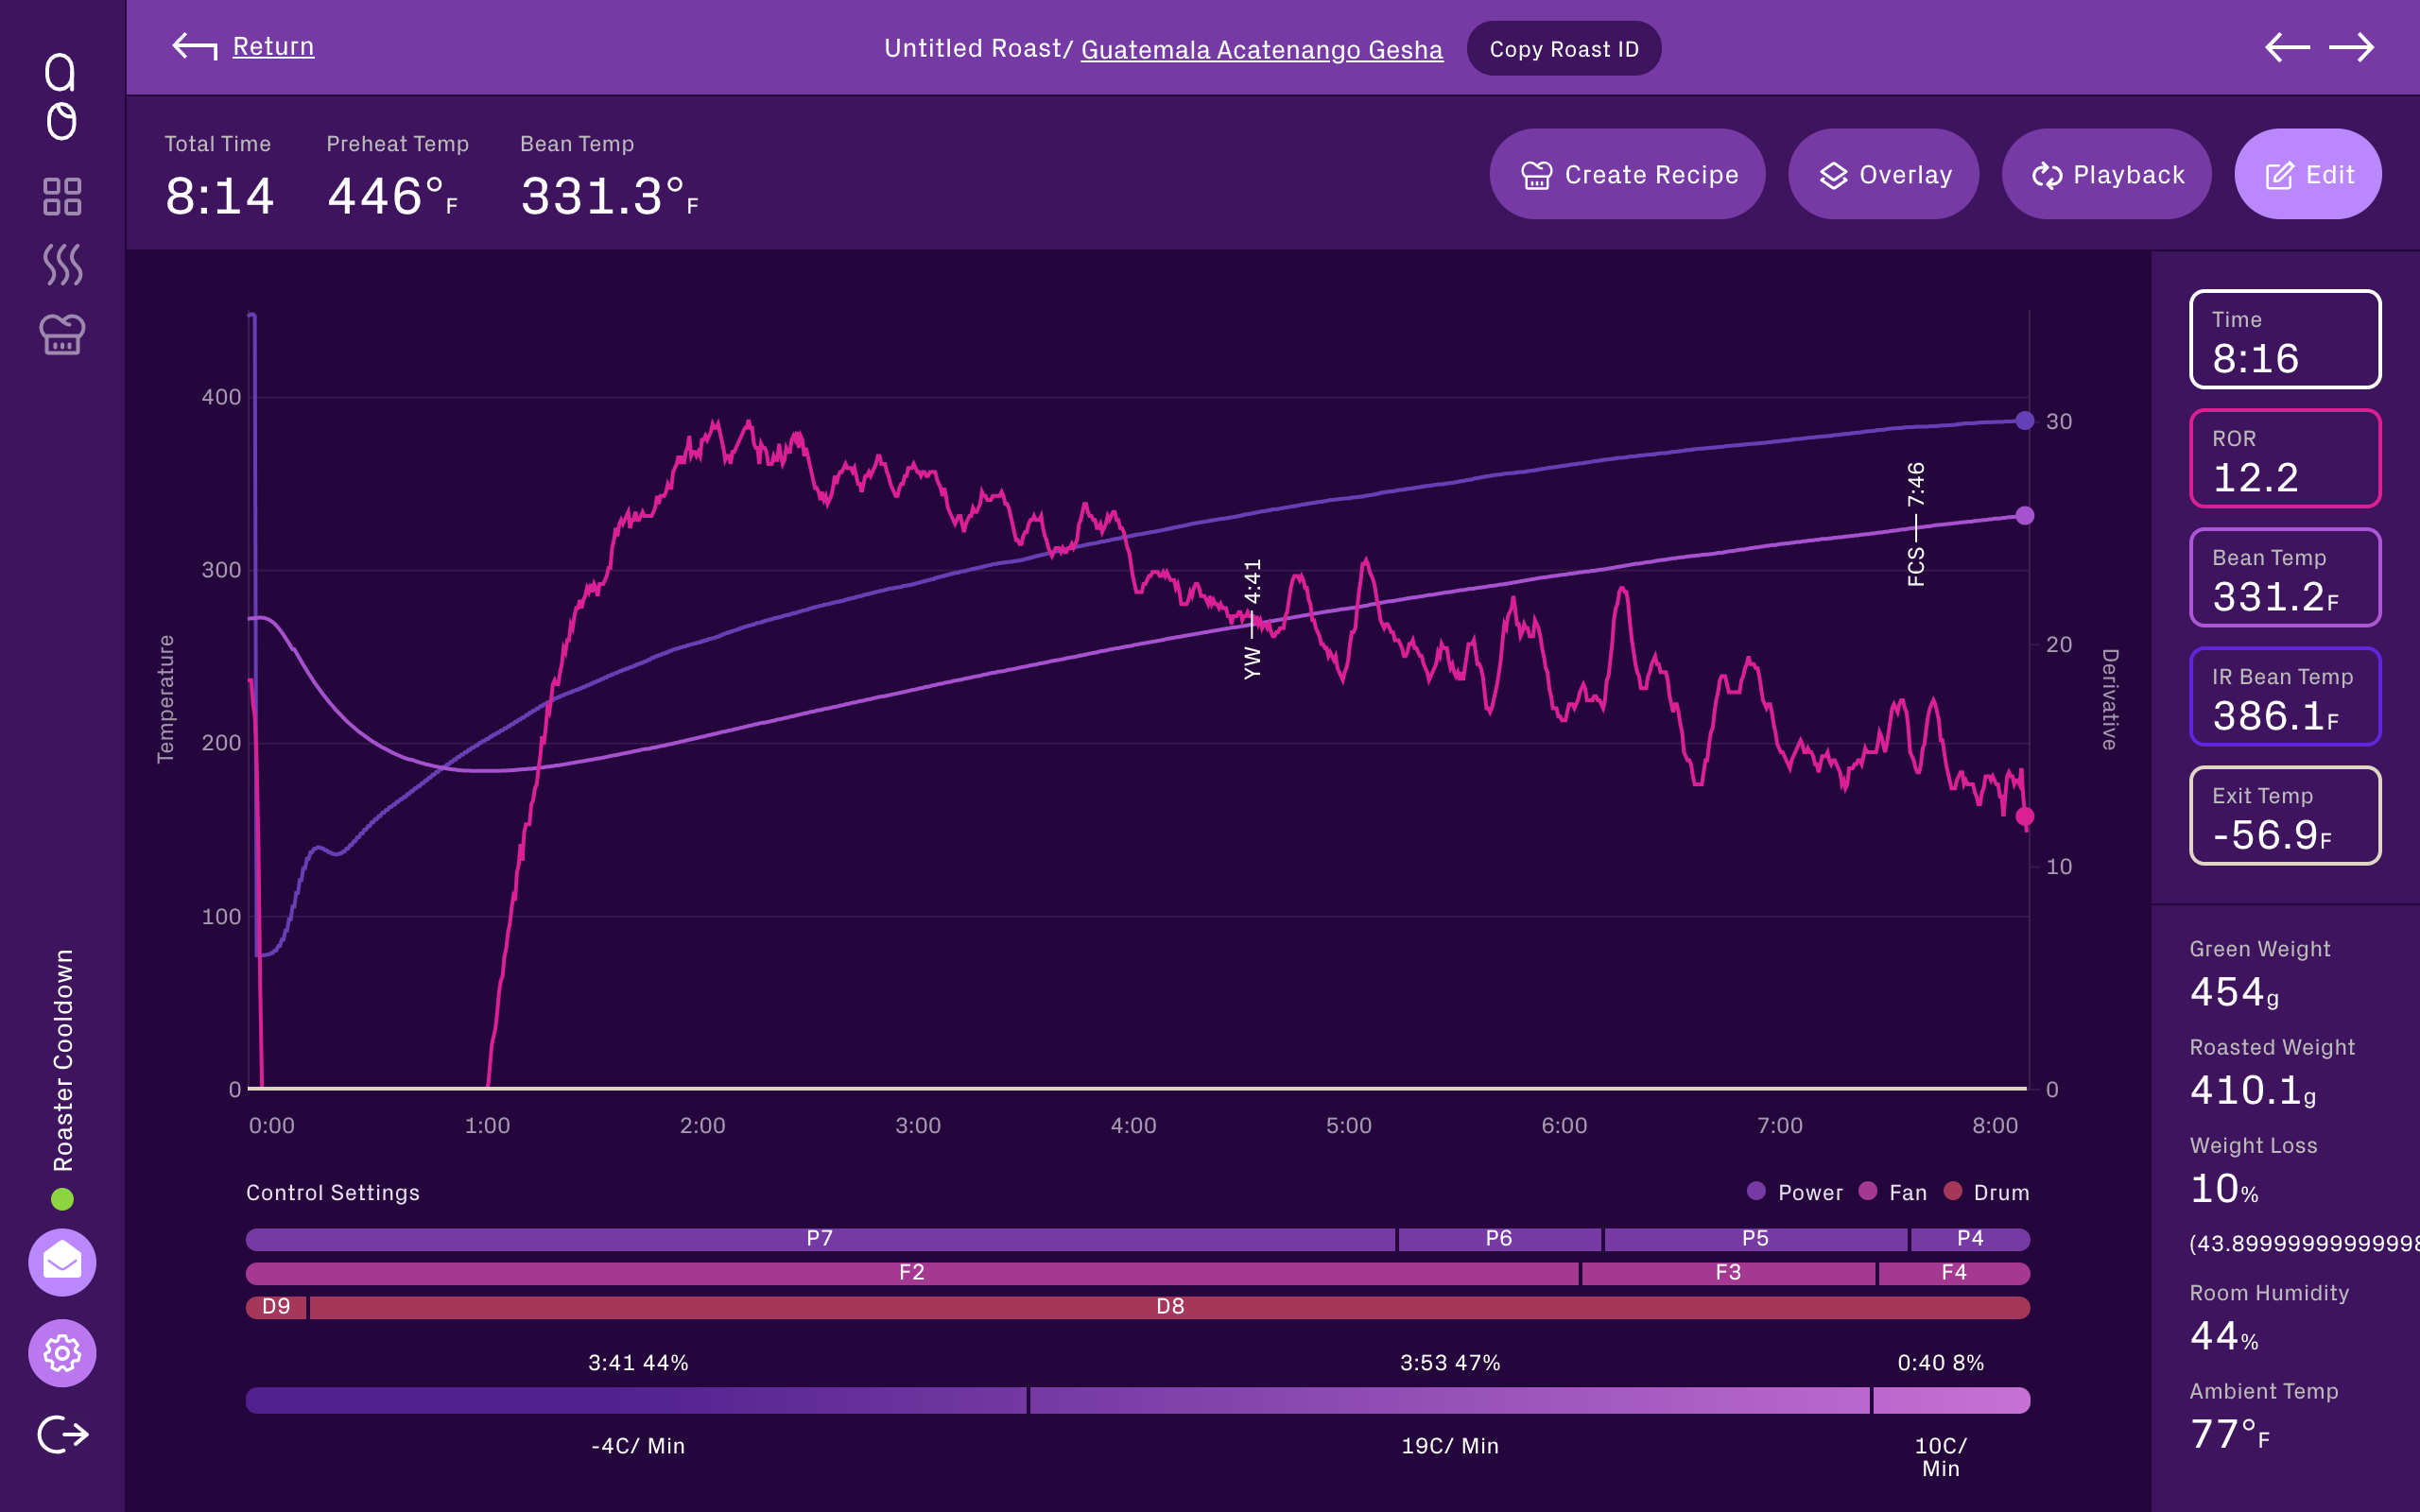Toggle the ROR readout box
The image size is (2420, 1512).
pos(2284,458)
